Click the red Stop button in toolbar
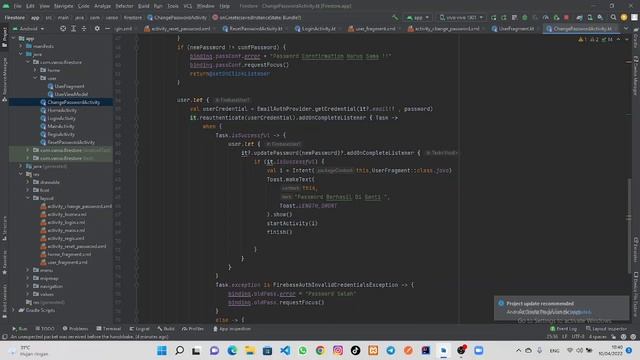640x360 pixels. pyautogui.click(x=567, y=18)
